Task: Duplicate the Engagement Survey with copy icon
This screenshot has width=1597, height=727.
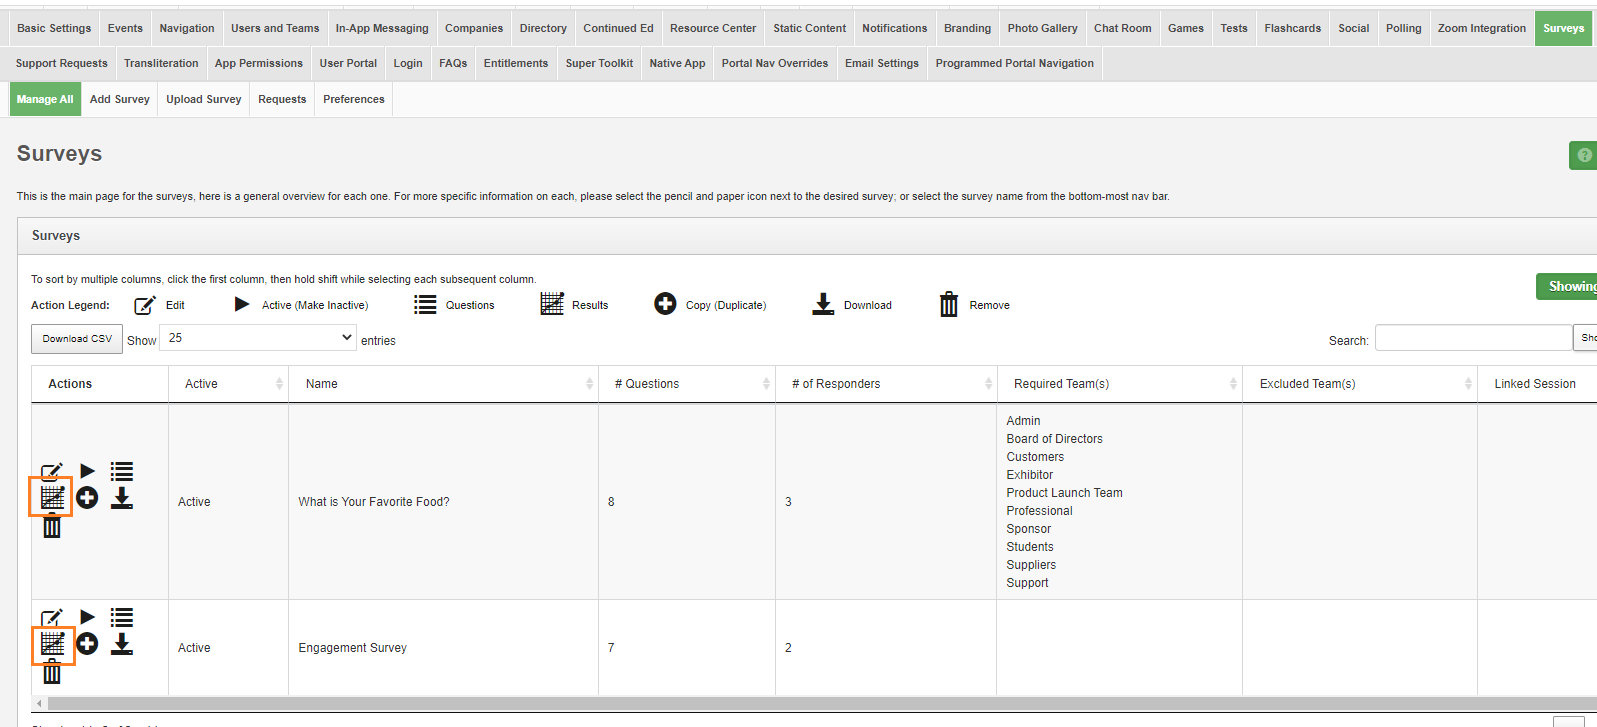Action: pyautogui.click(x=87, y=644)
